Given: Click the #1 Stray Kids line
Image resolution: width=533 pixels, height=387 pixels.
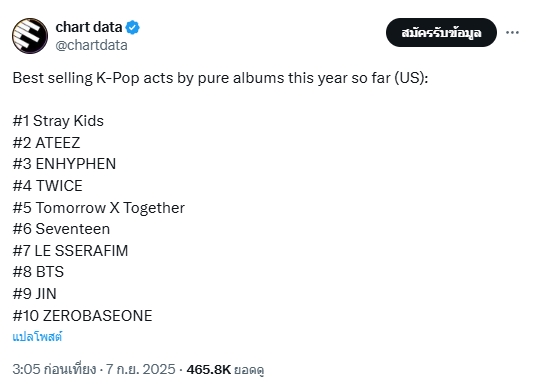Looking at the screenshot, I should (58, 121).
